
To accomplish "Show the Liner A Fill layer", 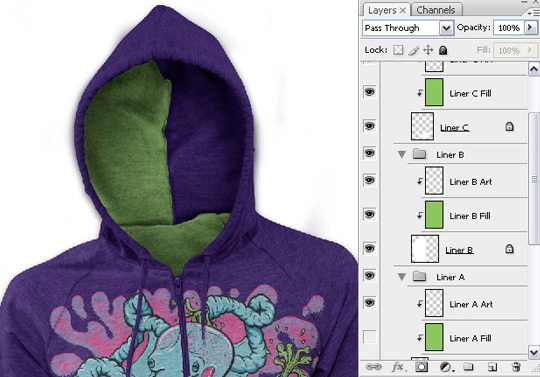I will pos(370,337).
